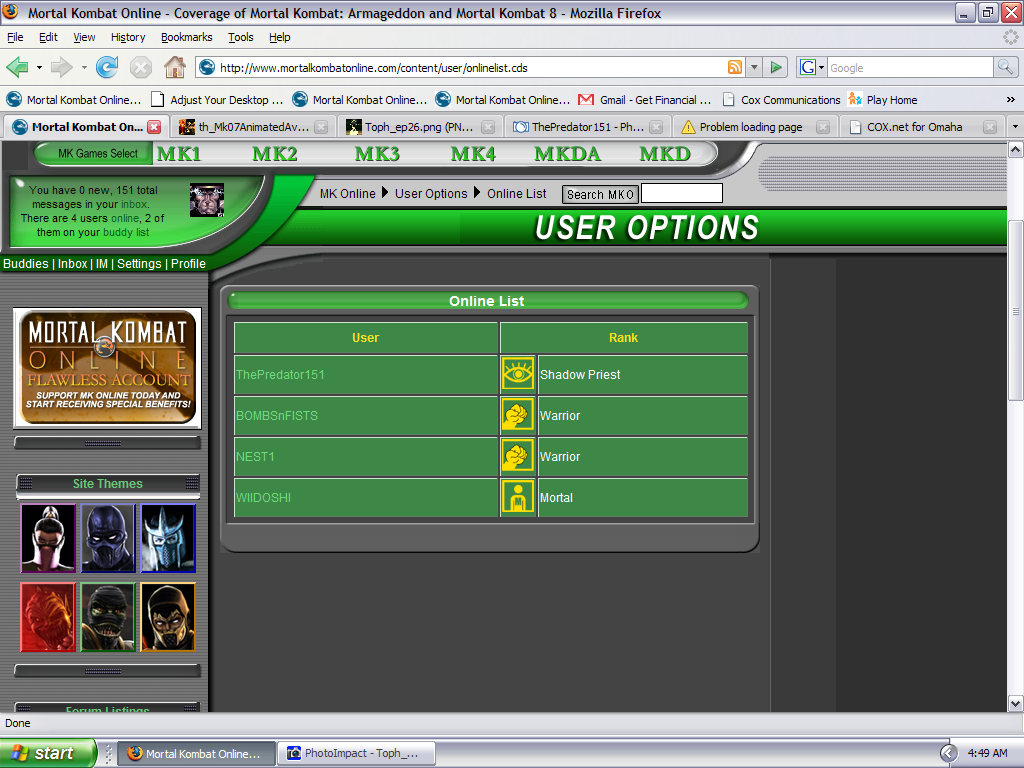
Task: Open the Tools menu
Action: point(241,37)
